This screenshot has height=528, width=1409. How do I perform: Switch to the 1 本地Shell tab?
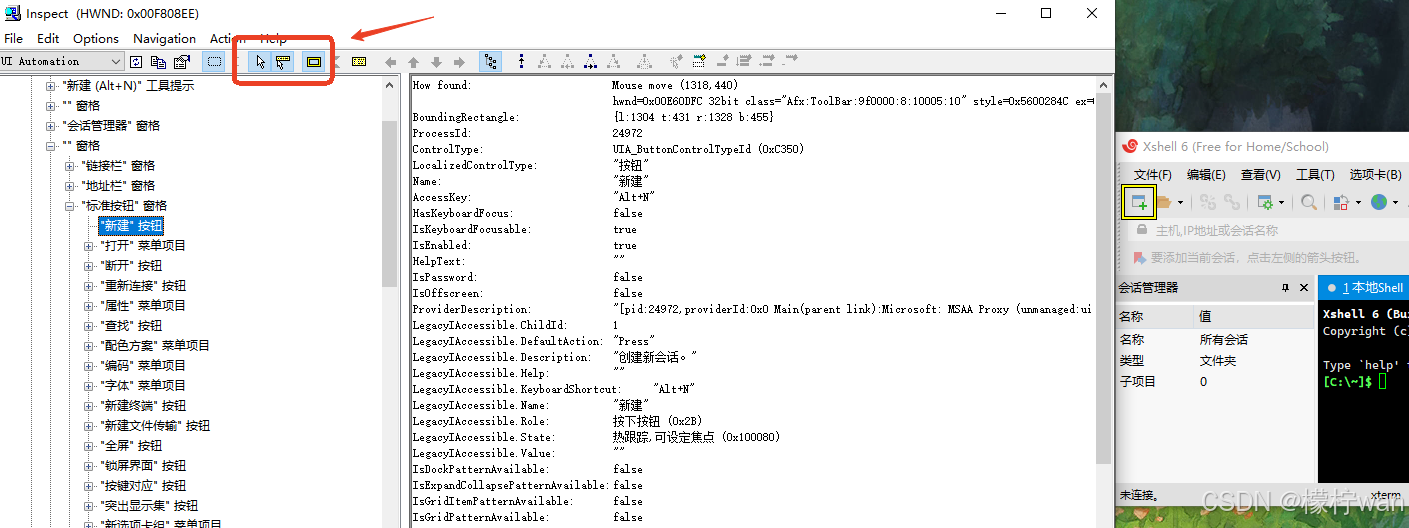[1365, 287]
